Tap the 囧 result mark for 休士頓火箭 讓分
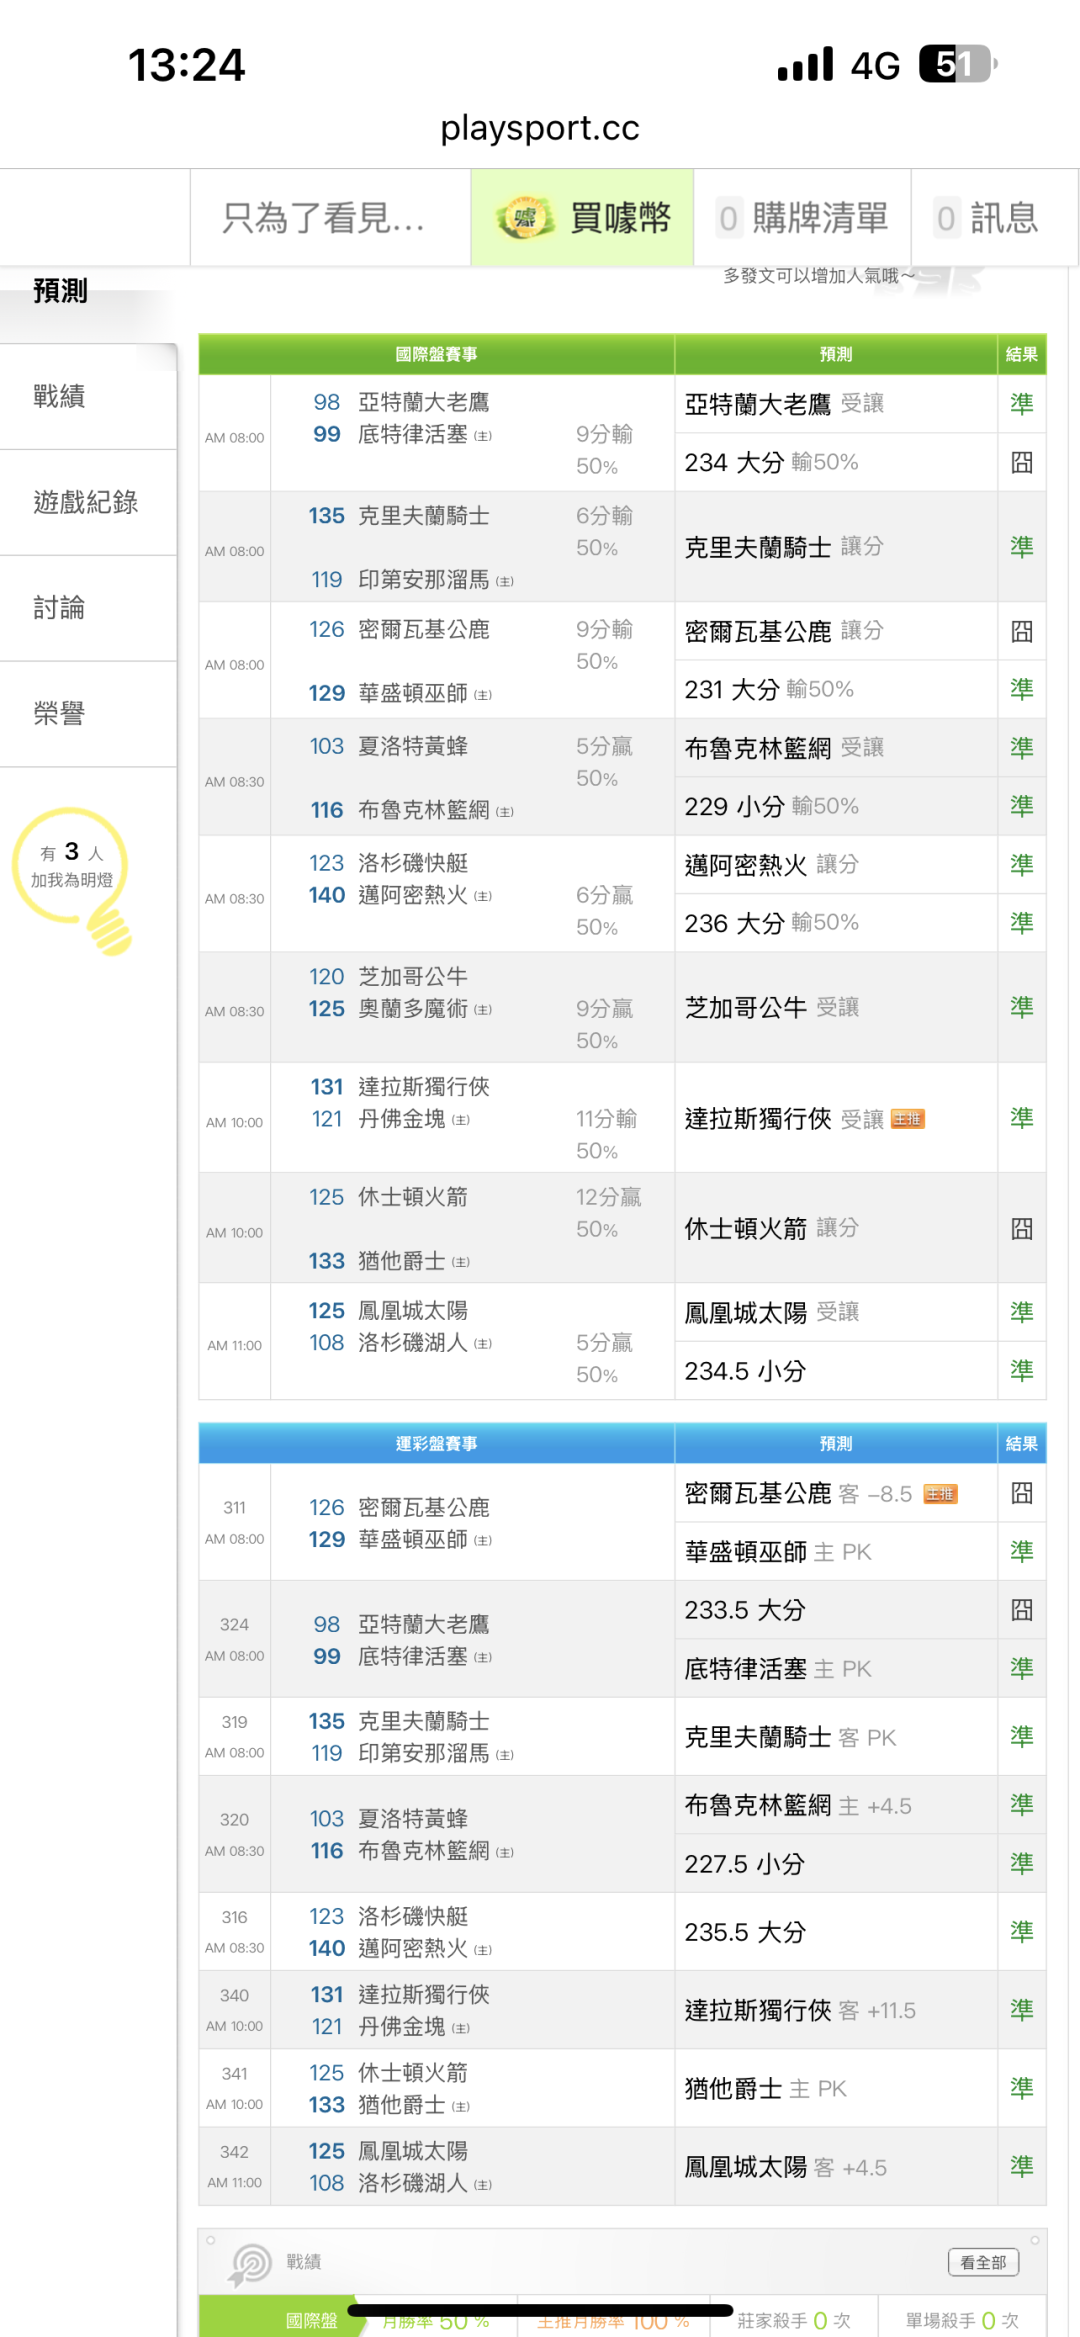Viewport: 1080px width, 2337px height. click(x=1021, y=1228)
